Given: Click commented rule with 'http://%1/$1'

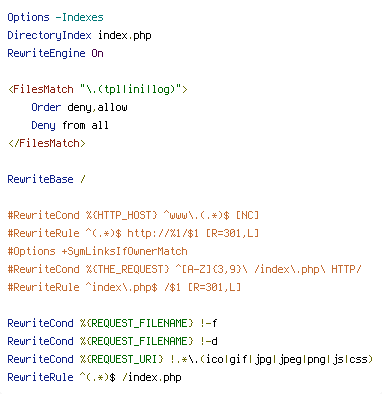Looking at the screenshot, I should [133, 233].
